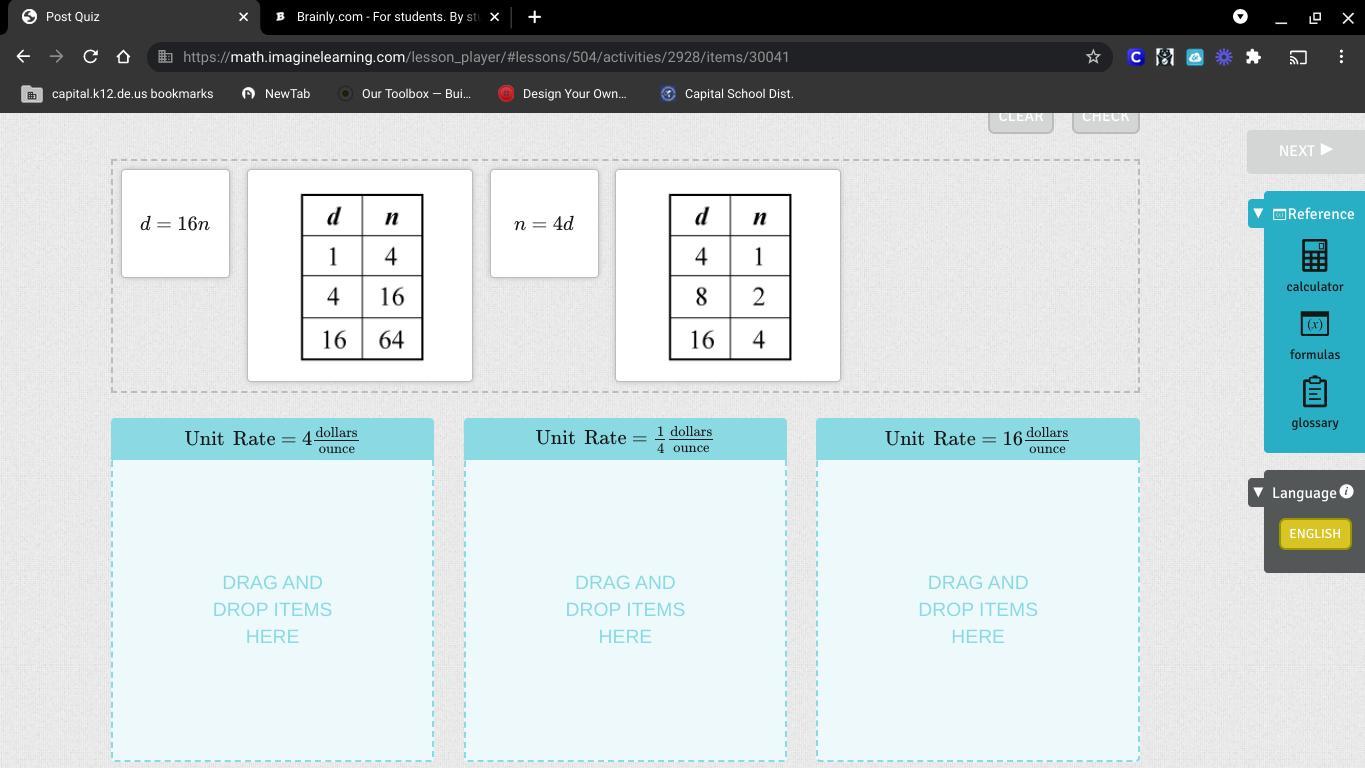This screenshot has height=768, width=1365.
Task: Close the browser window
Action: 1348,17
